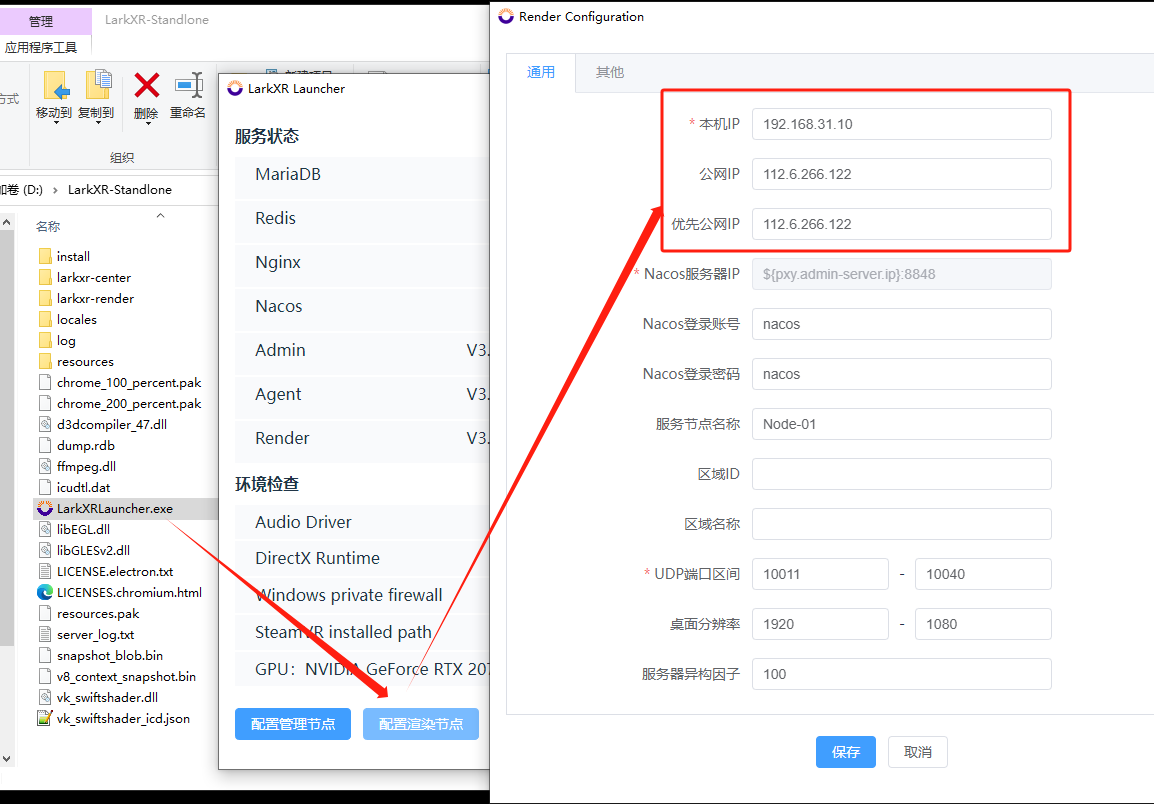Select the LarkXRLauncher.exe file icon
This screenshot has width=1154, height=804.
[45, 508]
